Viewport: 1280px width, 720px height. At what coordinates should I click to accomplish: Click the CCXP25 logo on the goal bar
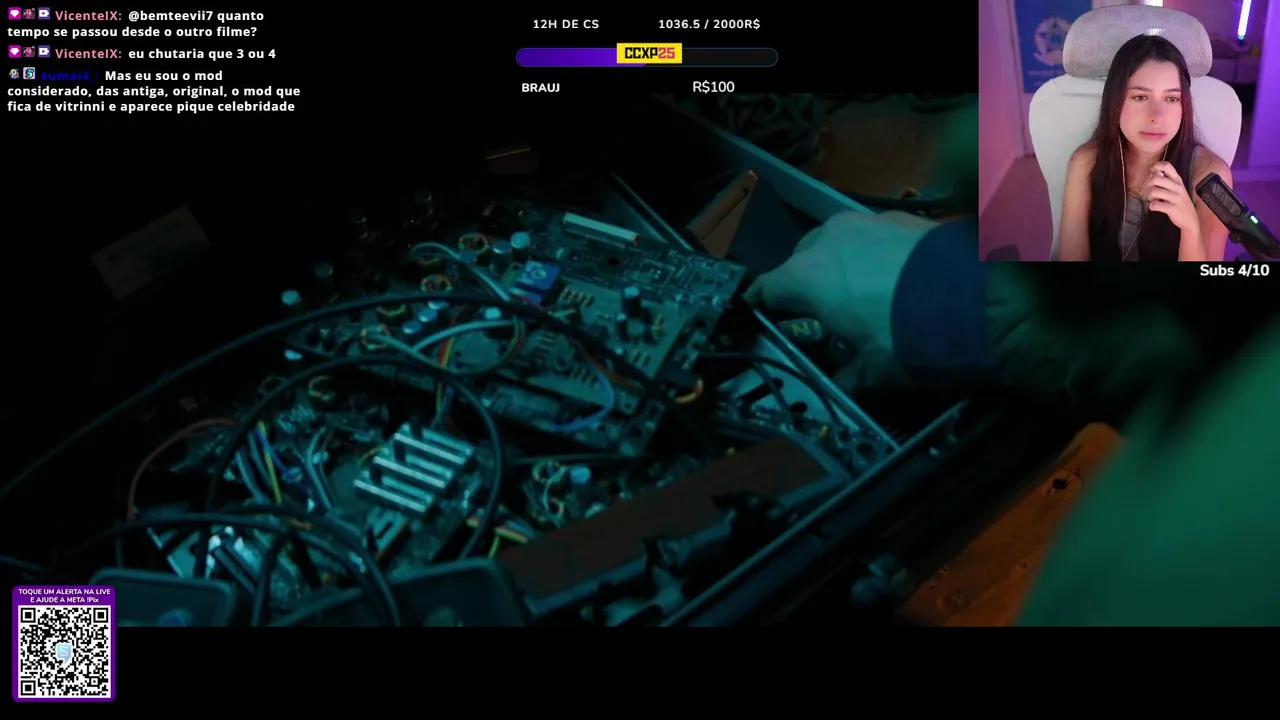coord(649,53)
